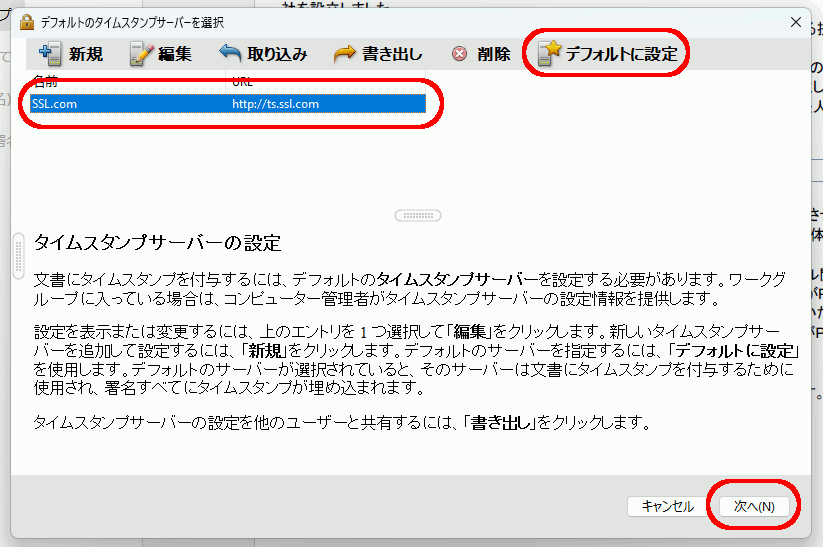Click the キャンセル button
Viewport: 823px width, 547px height.
668,507
